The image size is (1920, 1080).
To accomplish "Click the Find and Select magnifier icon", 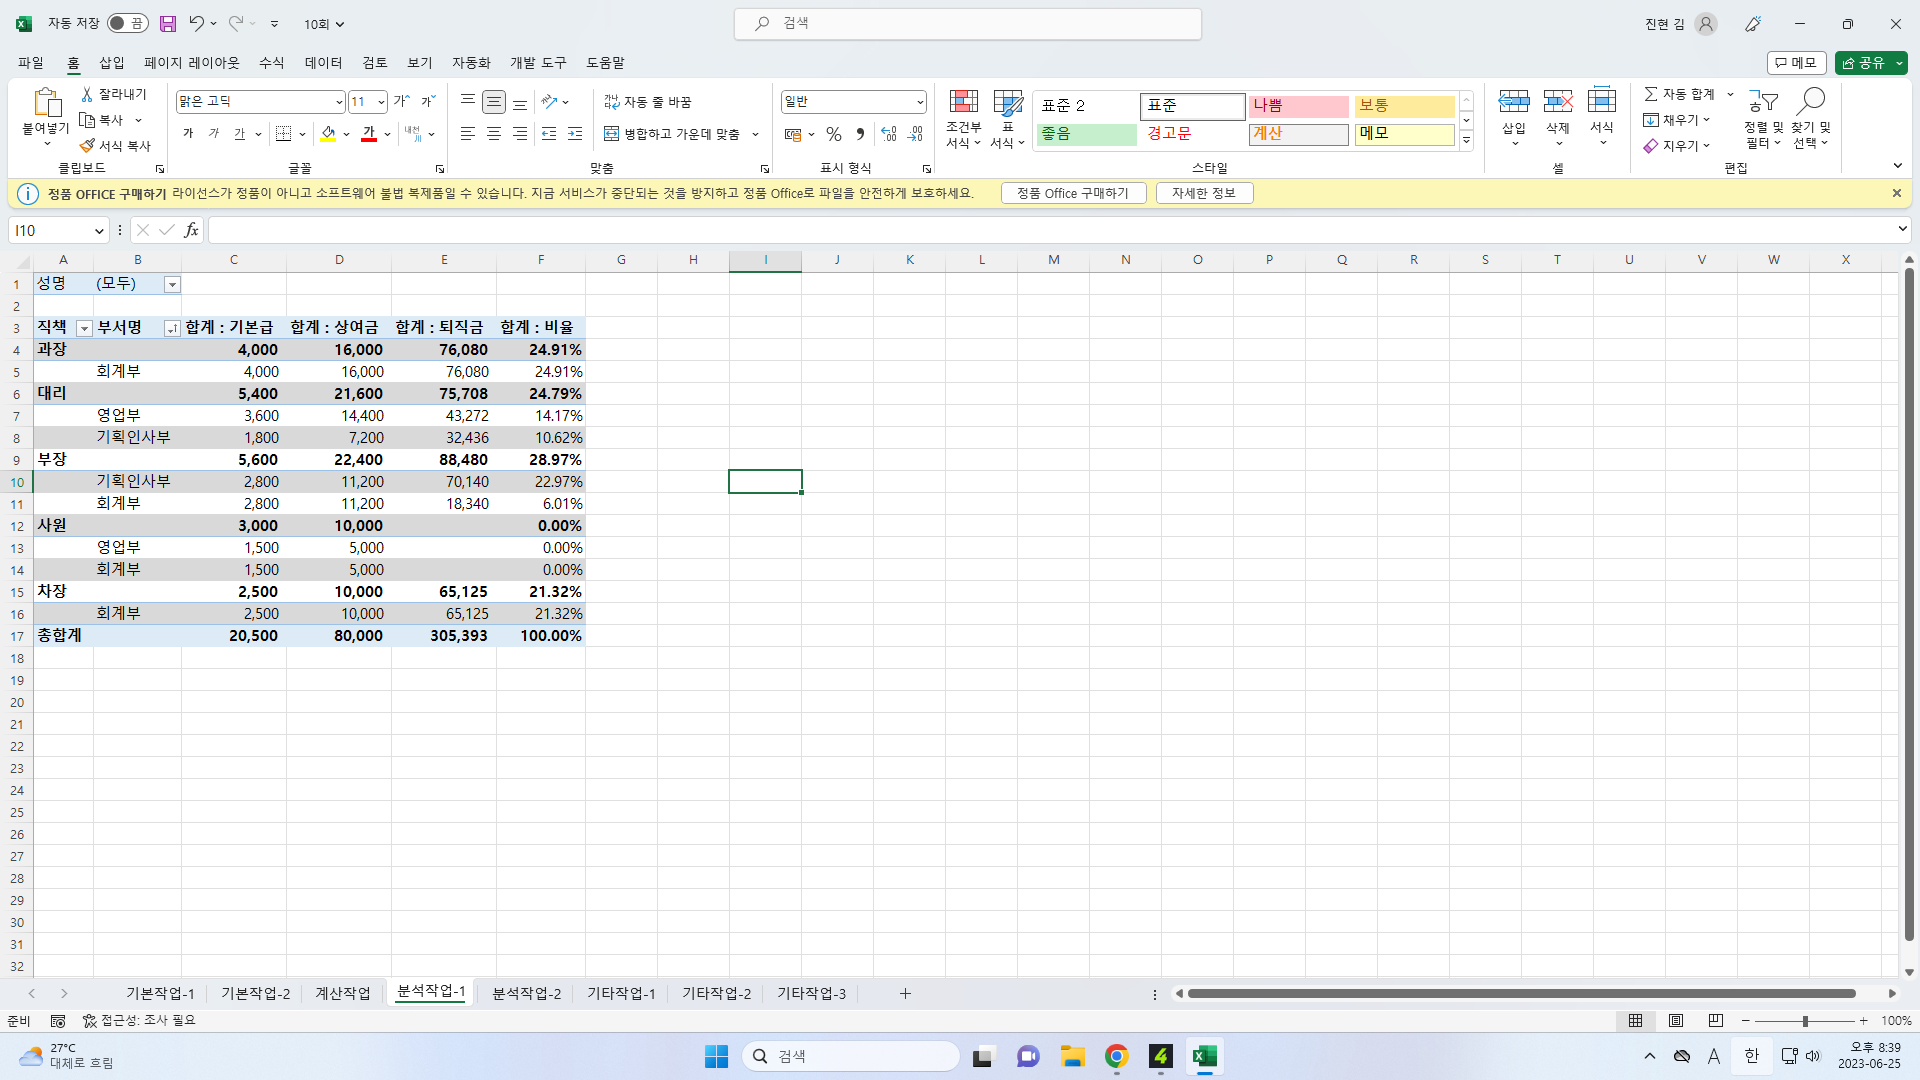I will click(x=1811, y=102).
